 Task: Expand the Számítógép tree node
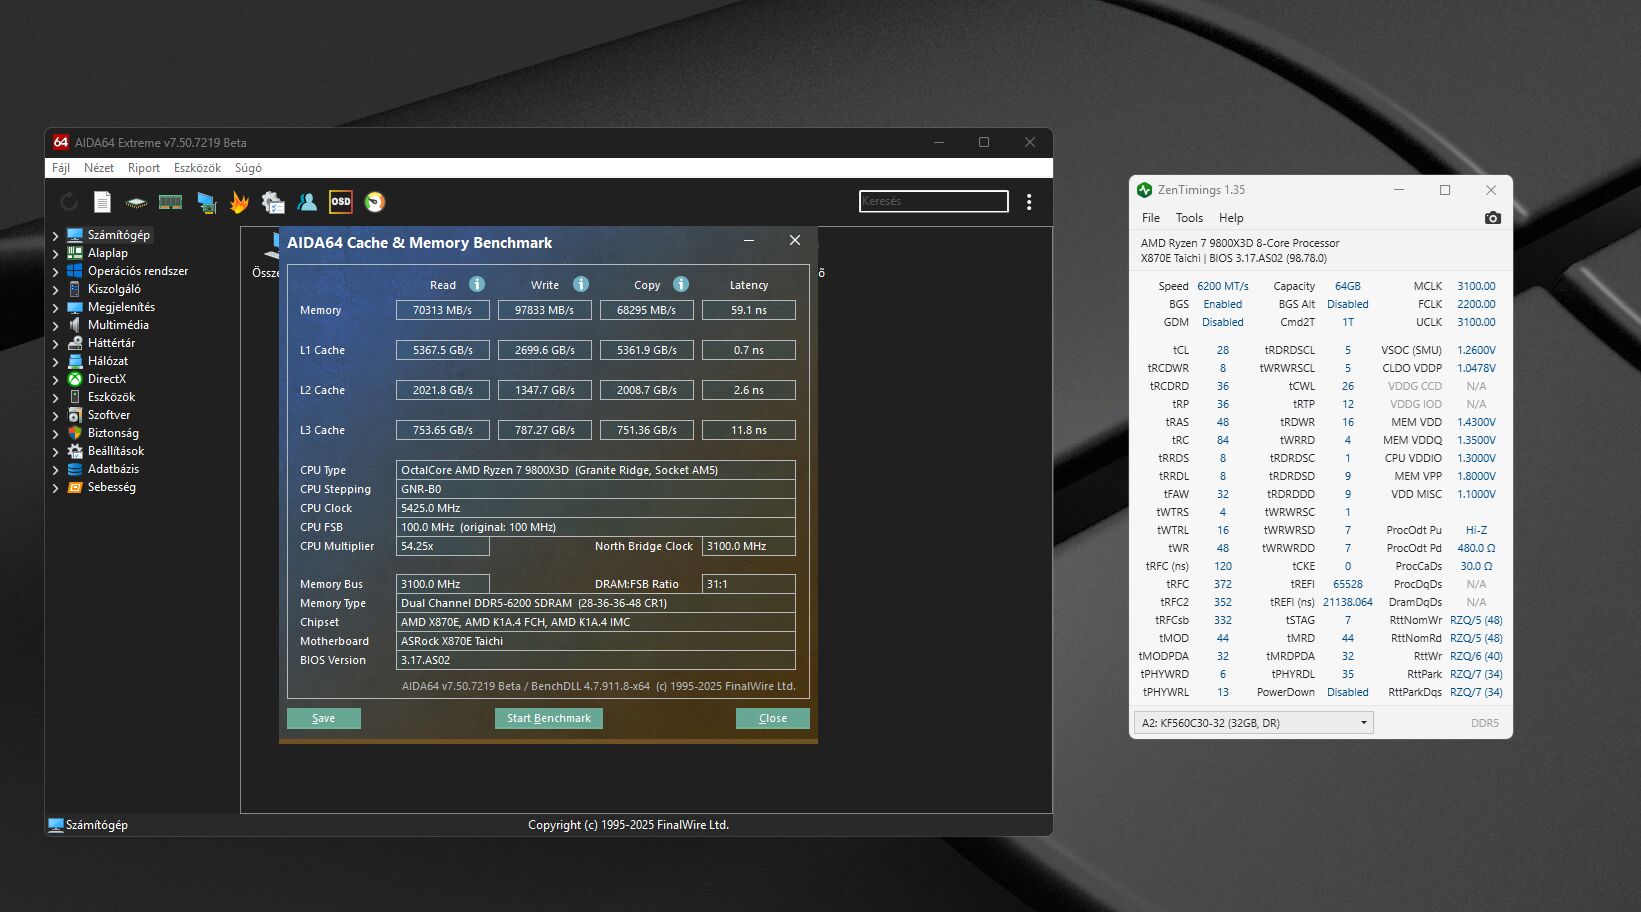[x=55, y=236]
